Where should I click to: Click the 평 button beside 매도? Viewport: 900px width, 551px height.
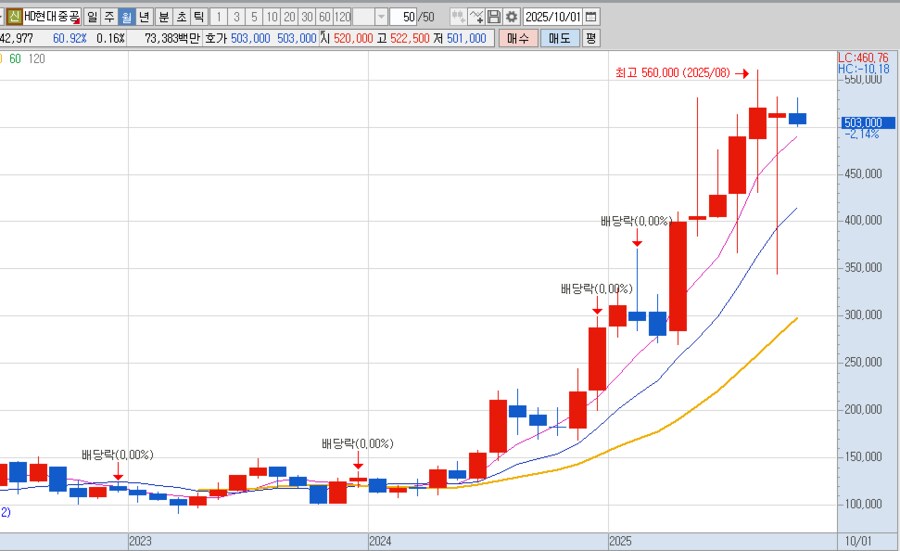click(590, 38)
